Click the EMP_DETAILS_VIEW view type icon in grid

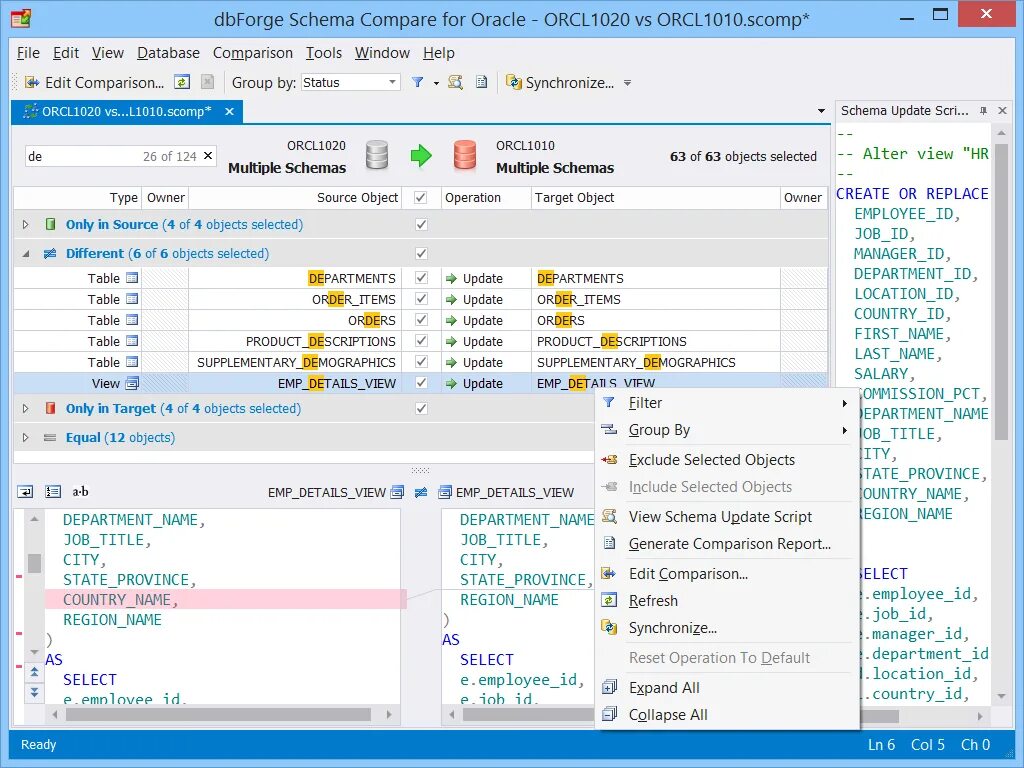click(132, 383)
